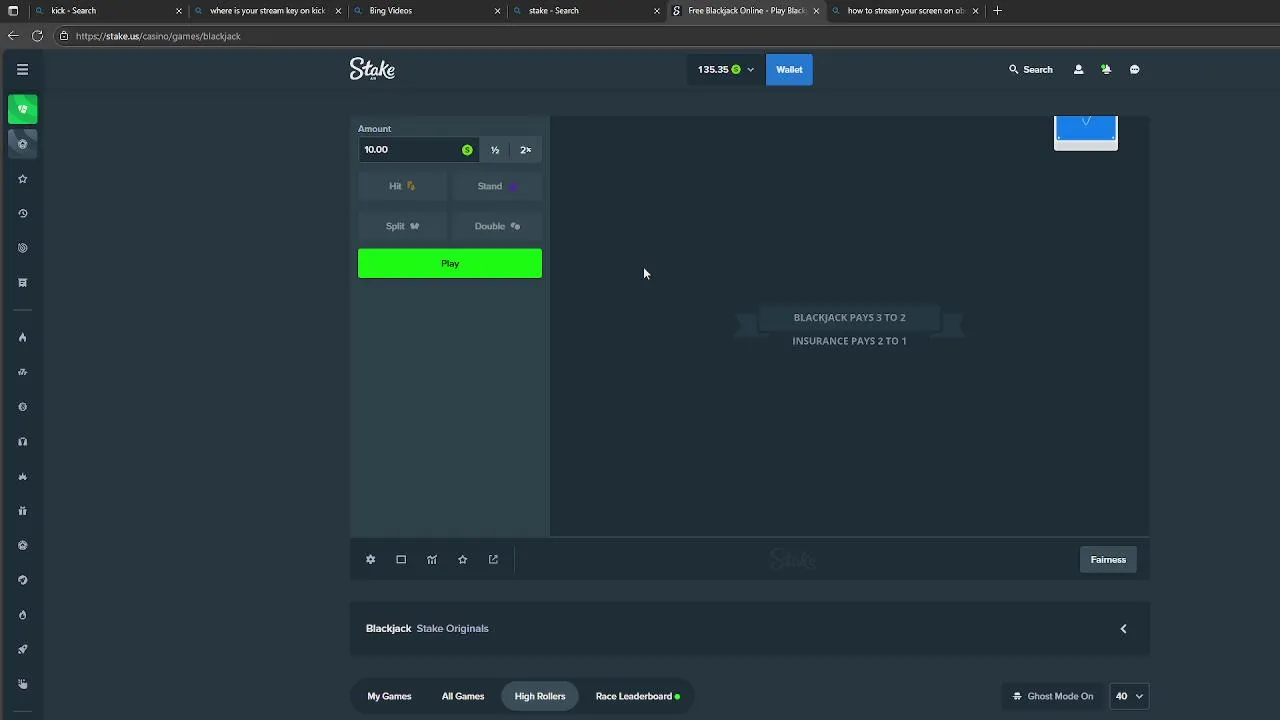Click the Stake logo
The height and width of the screenshot is (720, 1280).
point(372,69)
